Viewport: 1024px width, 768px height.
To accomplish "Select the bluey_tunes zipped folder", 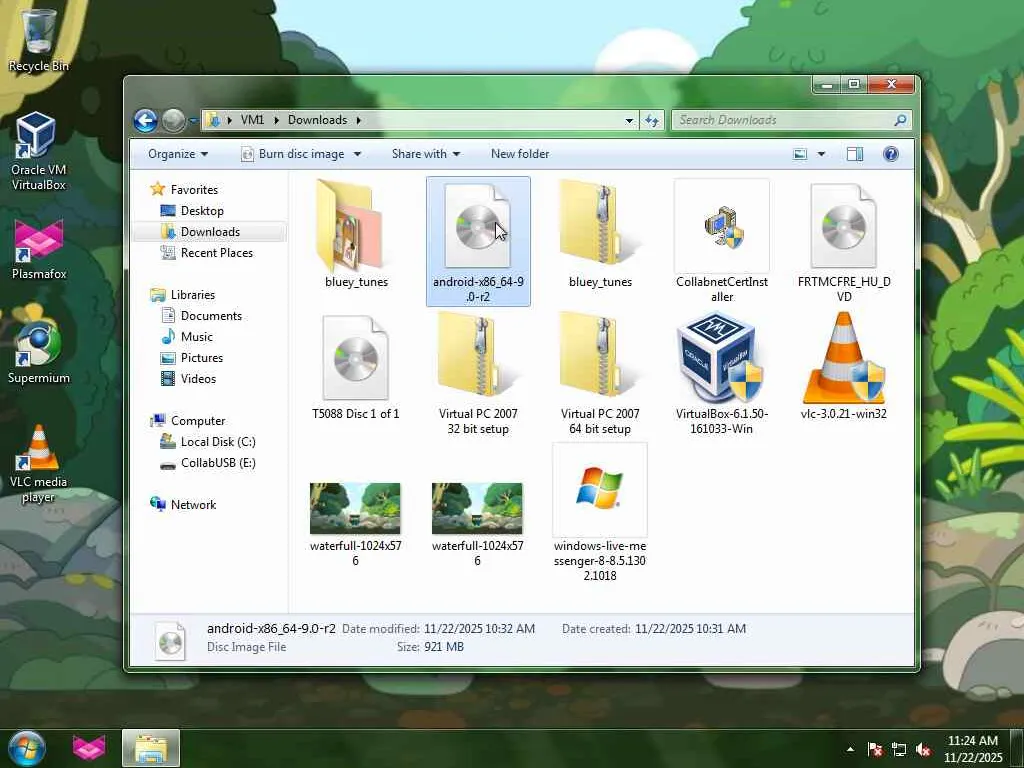I will coord(600,234).
